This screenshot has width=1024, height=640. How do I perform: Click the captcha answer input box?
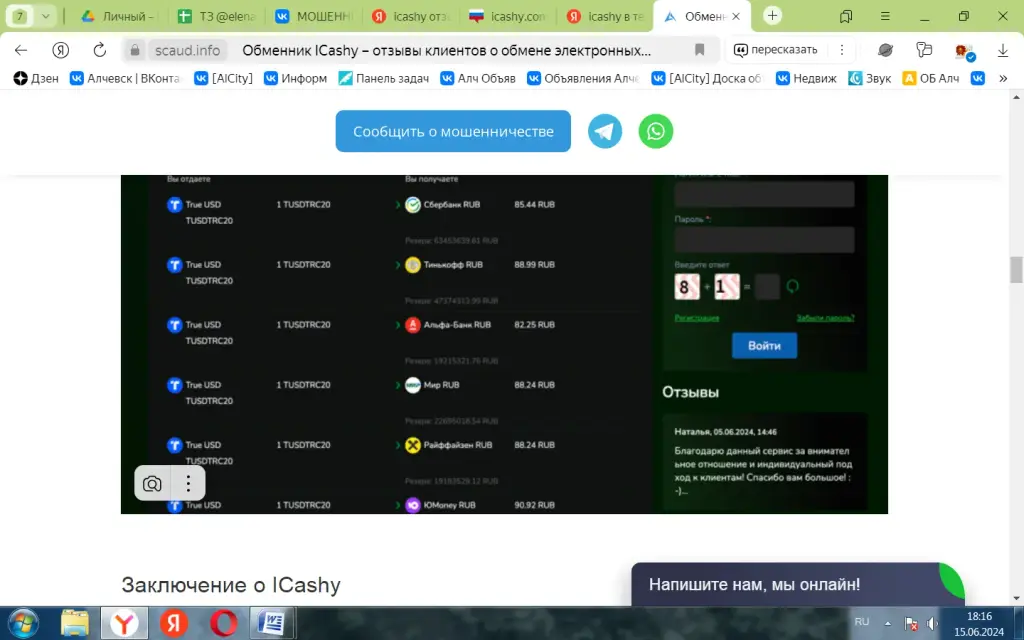767,286
